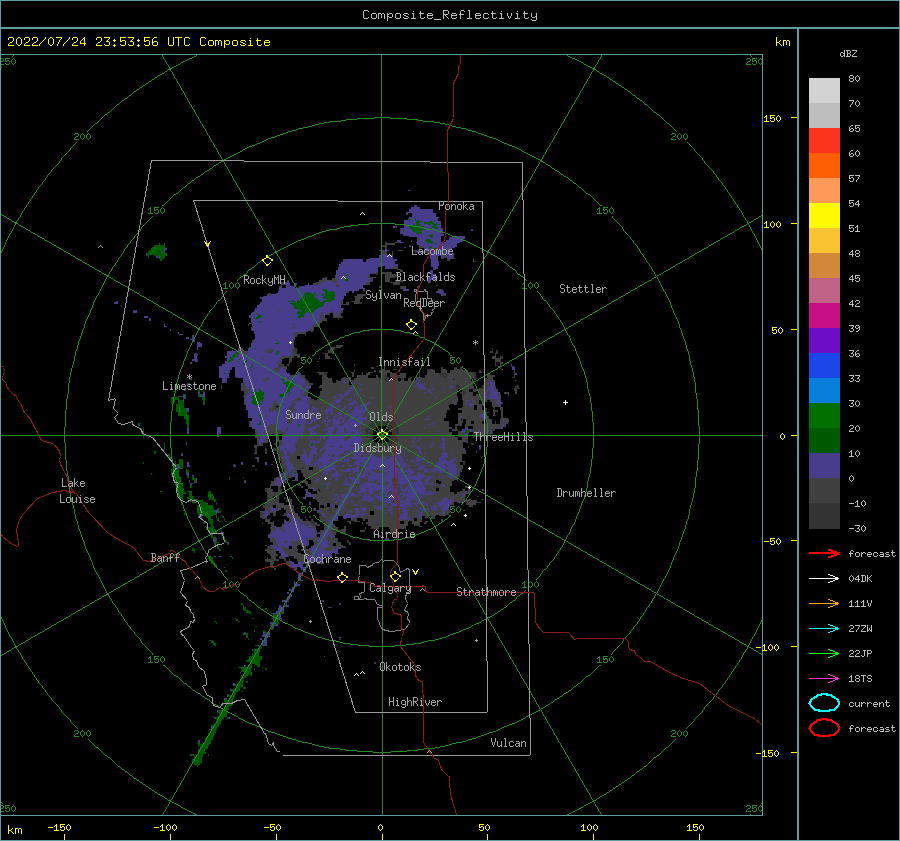Click the 65 dBZ red swatch
Screen dimensions: 900x841
coord(824,140)
